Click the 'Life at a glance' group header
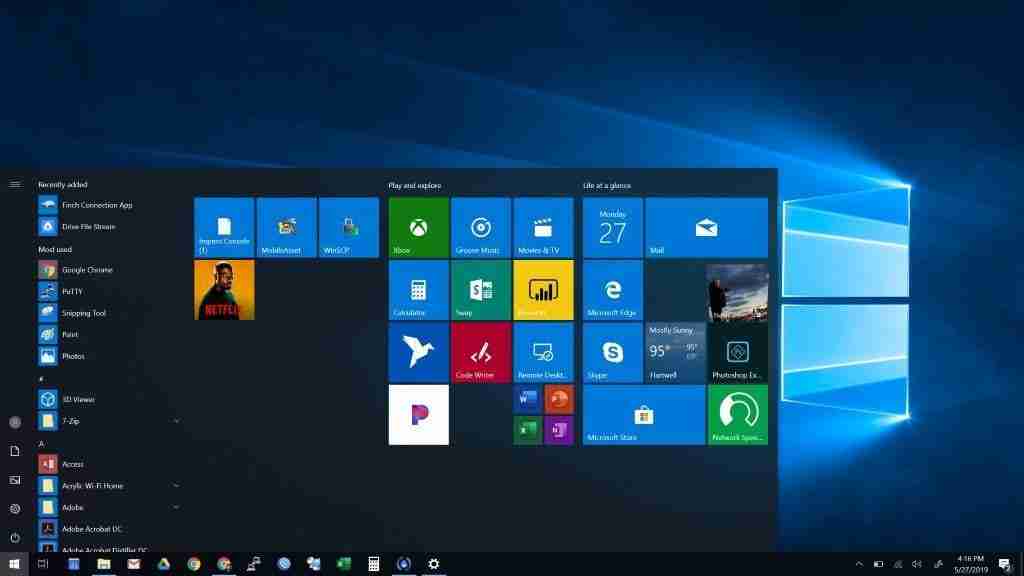Image resolution: width=1024 pixels, height=576 pixels. point(607,185)
